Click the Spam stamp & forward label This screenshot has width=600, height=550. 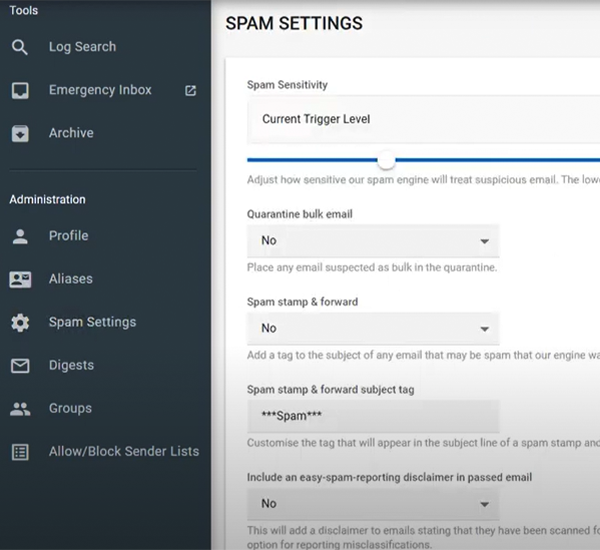302,302
